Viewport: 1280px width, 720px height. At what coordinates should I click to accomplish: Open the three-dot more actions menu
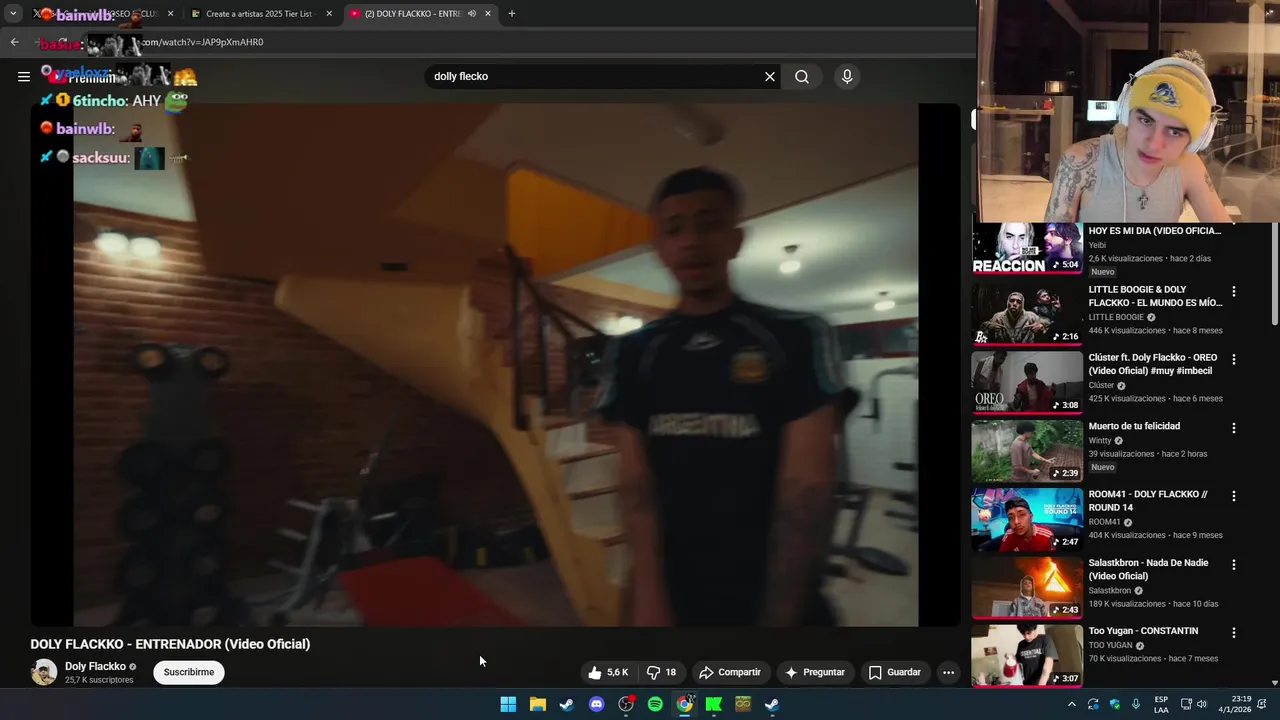point(948,672)
